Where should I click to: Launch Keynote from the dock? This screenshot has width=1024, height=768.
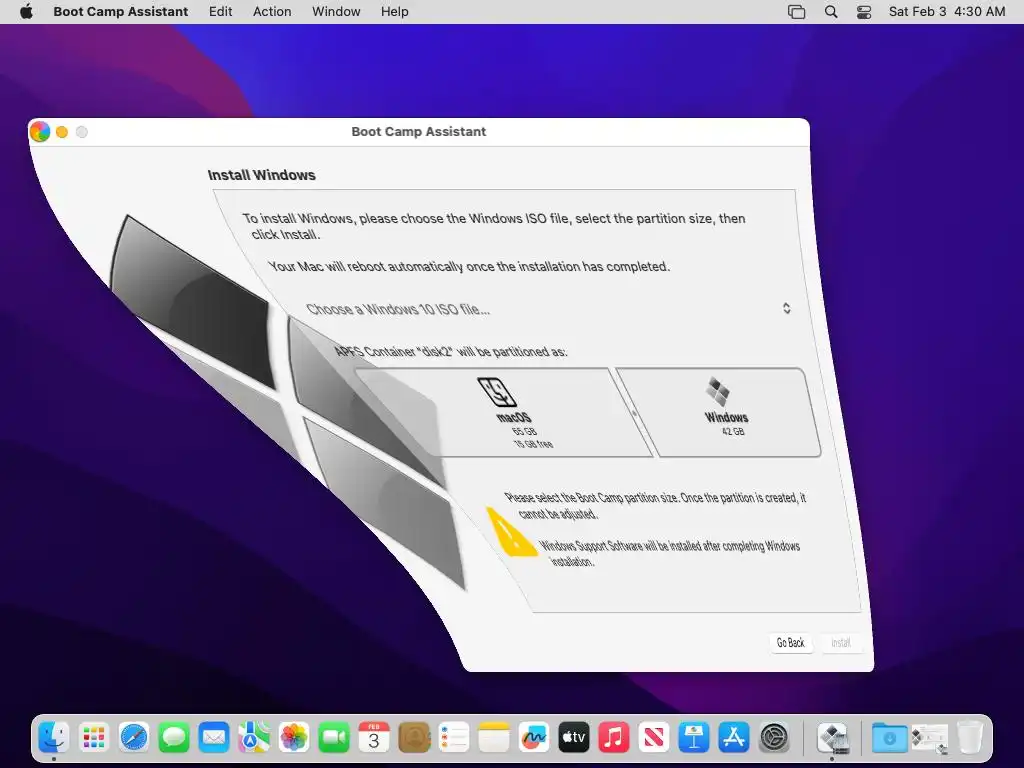pyautogui.click(x=694, y=738)
